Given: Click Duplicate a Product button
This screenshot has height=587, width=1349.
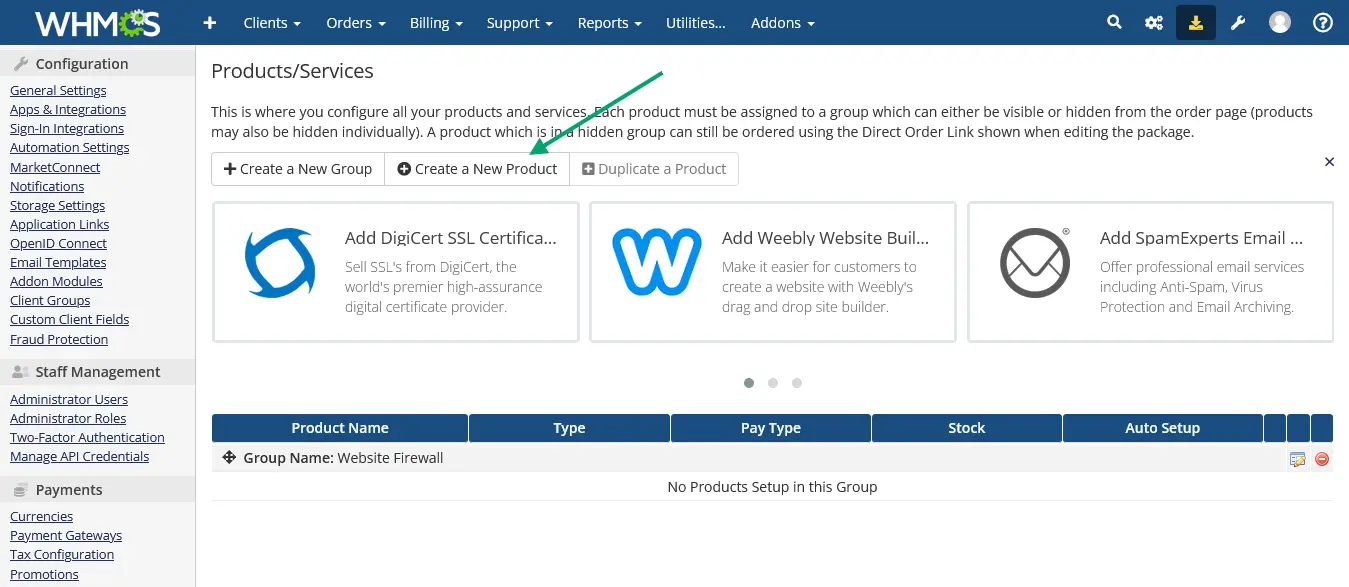Looking at the screenshot, I should [654, 169].
